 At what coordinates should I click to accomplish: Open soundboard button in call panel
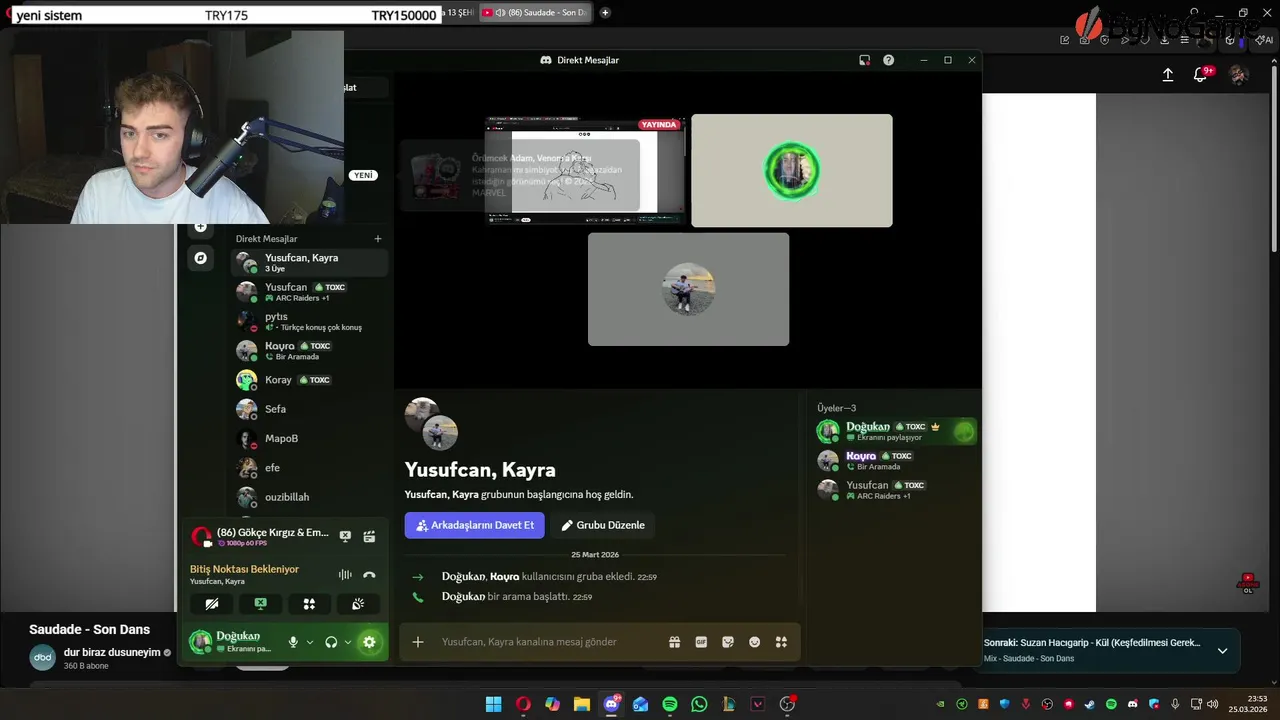(x=357, y=604)
